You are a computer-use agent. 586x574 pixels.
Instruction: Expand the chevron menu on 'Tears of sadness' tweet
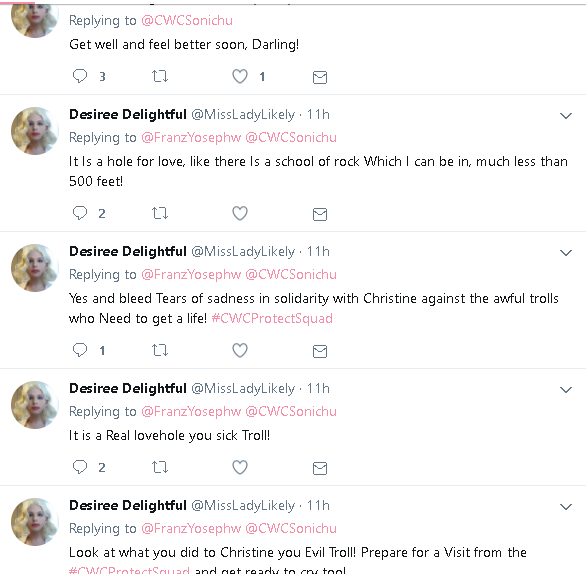(566, 253)
